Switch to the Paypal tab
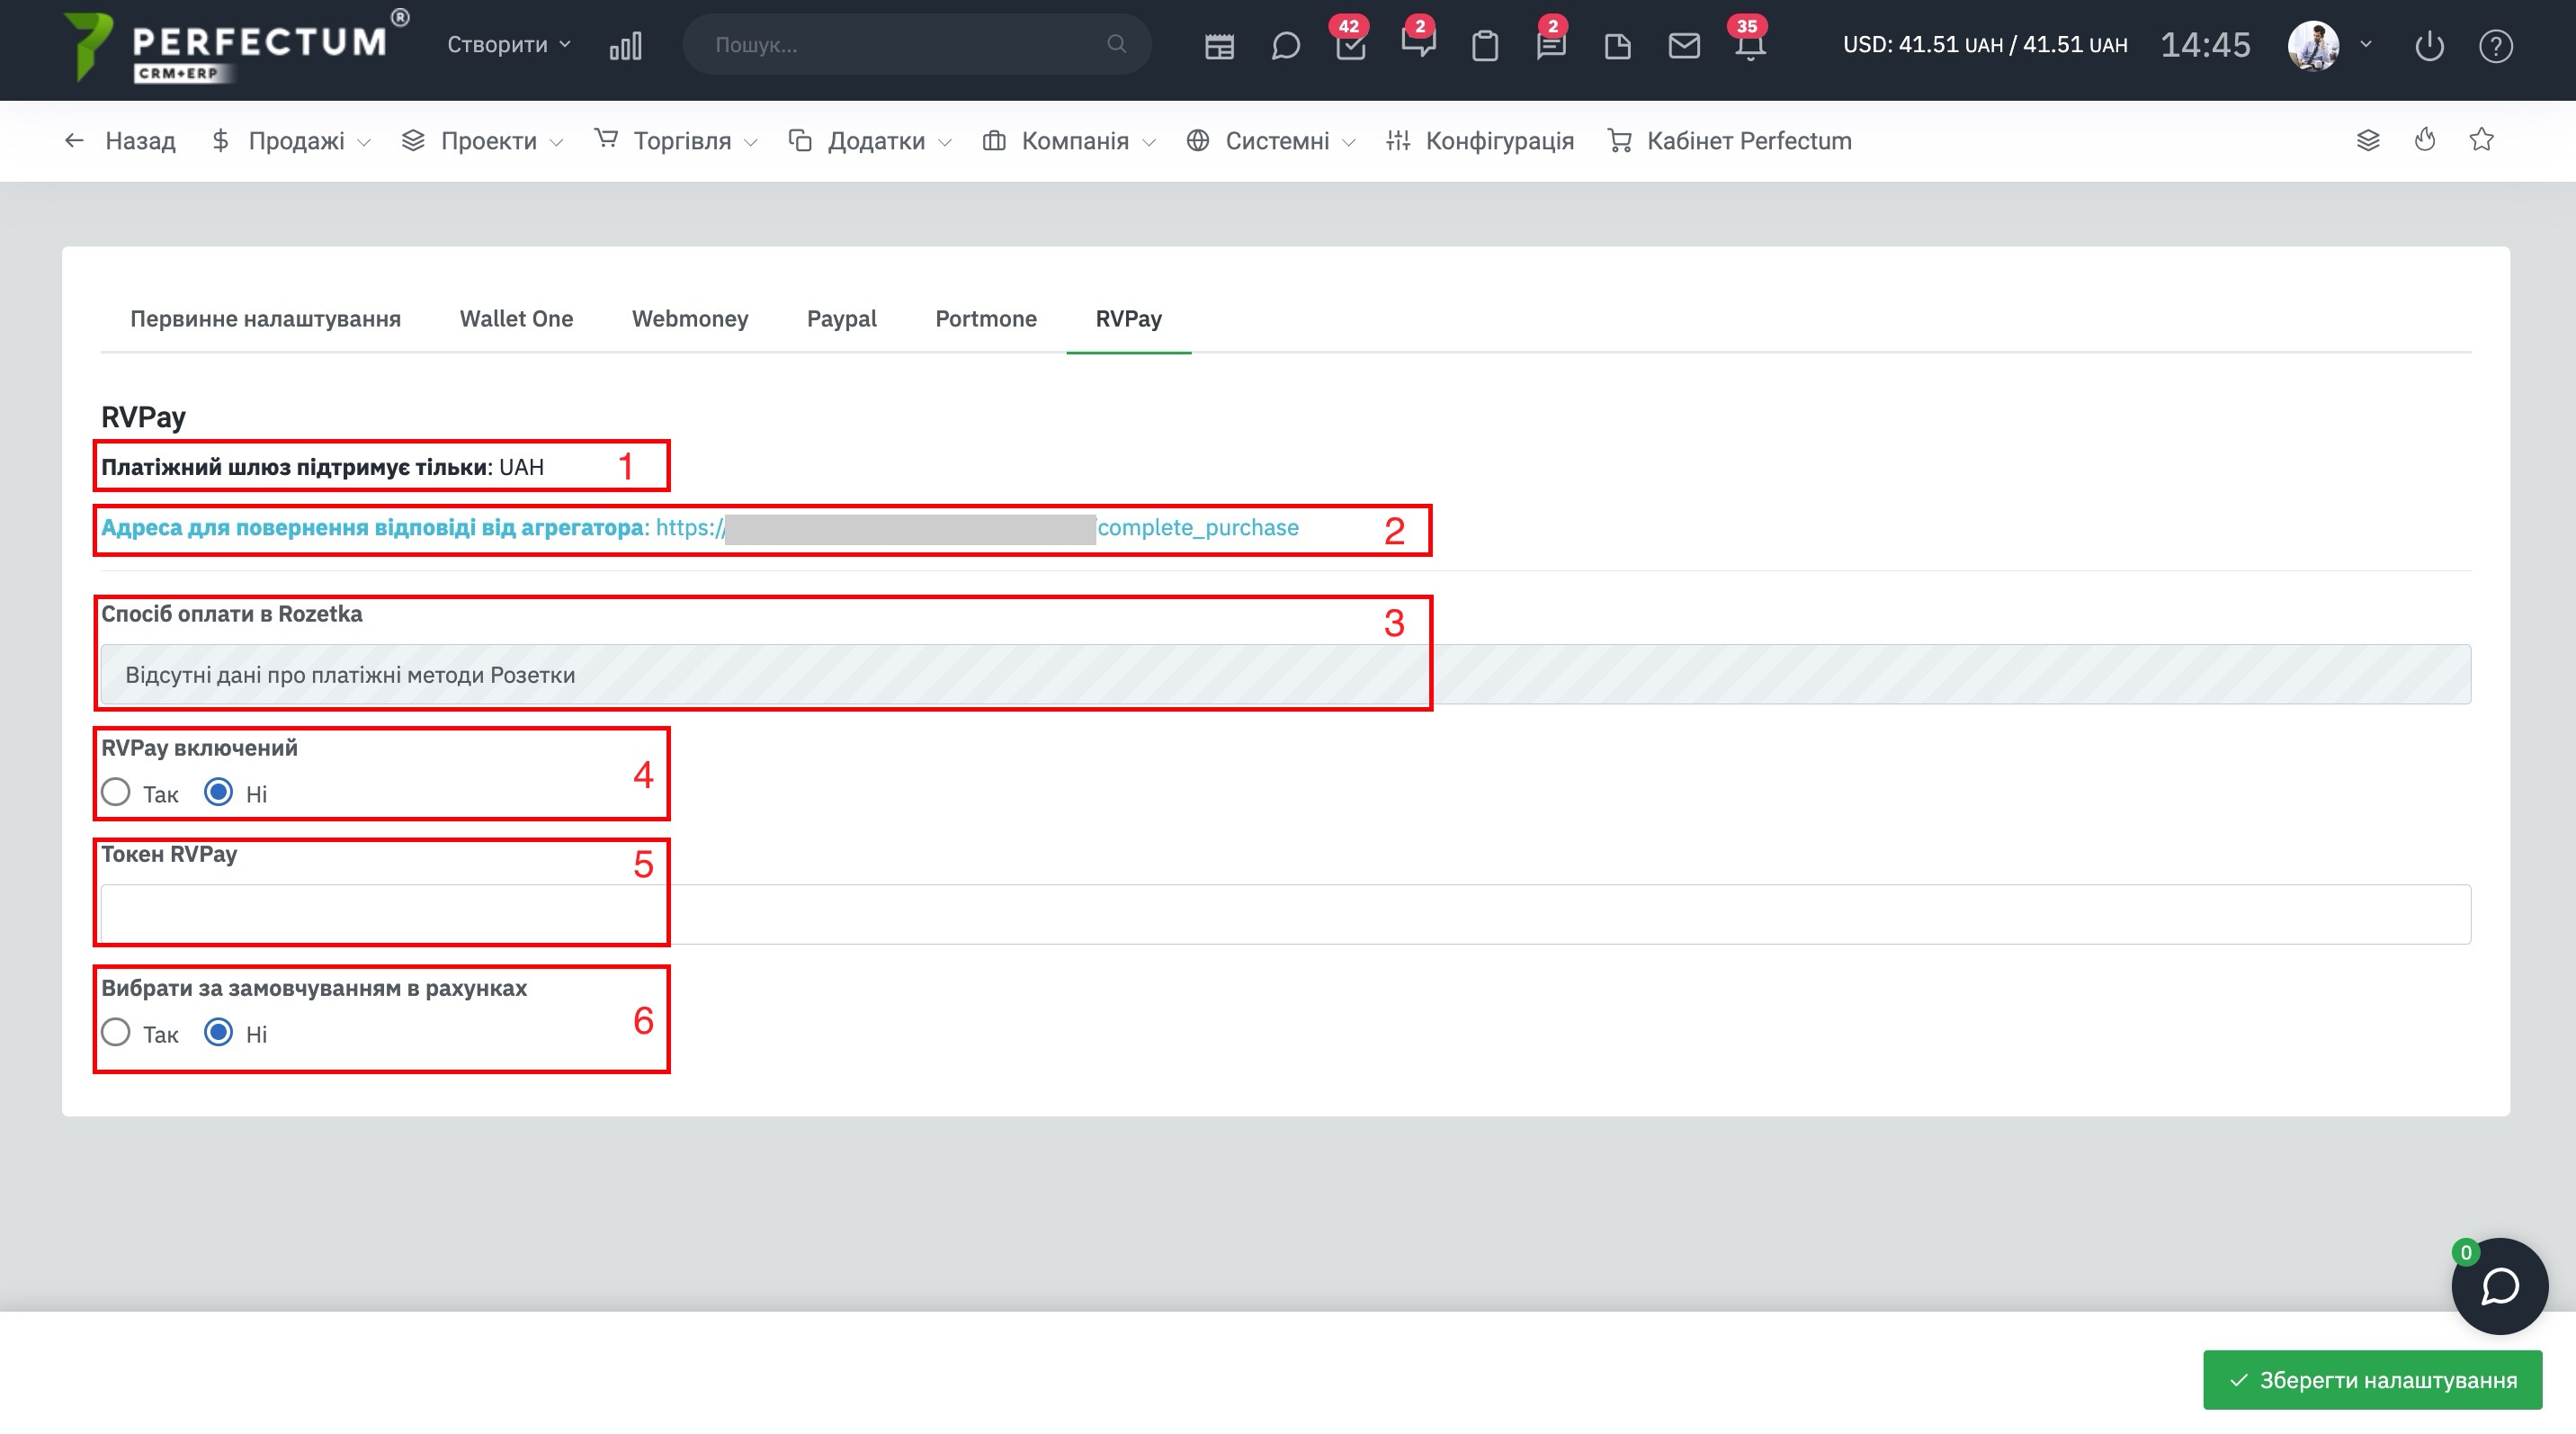The width and height of the screenshot is (2576, 1434). 841,319
